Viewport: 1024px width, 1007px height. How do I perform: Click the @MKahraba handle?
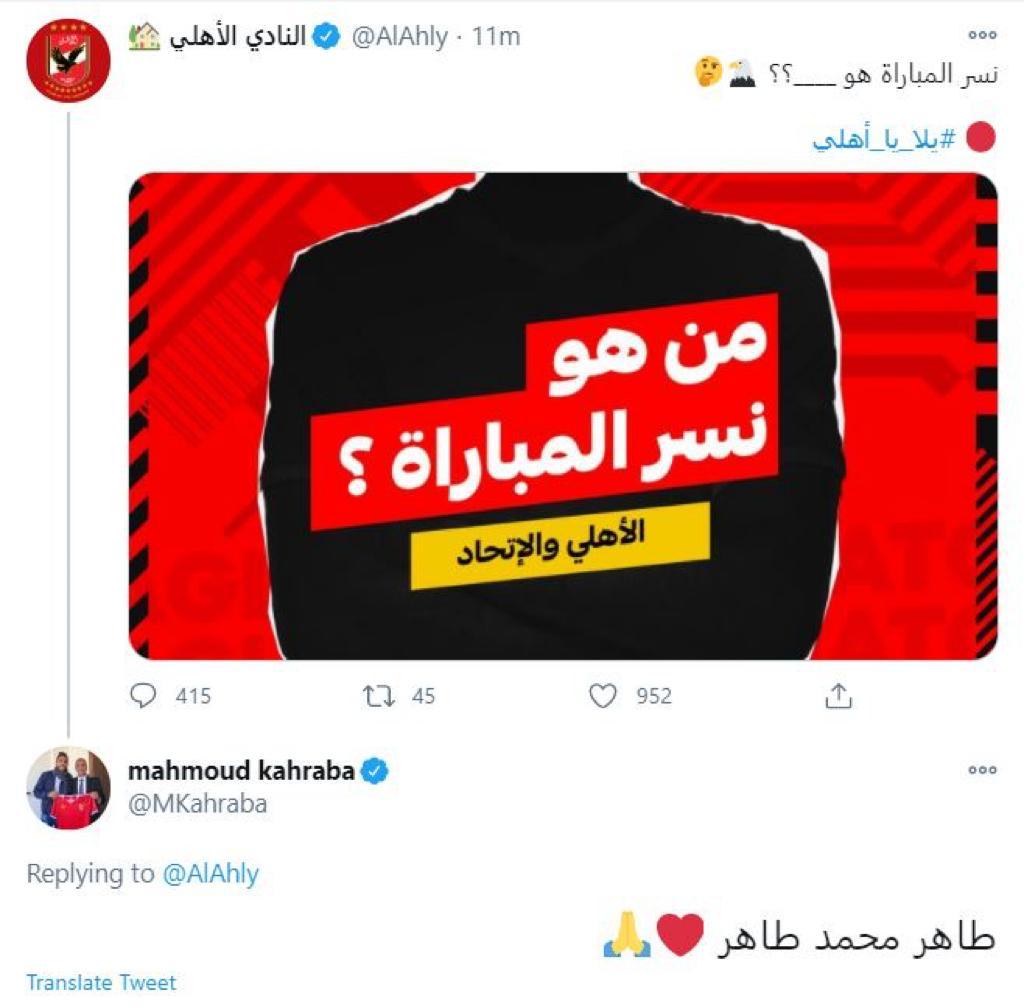click(x=197, y=804)
